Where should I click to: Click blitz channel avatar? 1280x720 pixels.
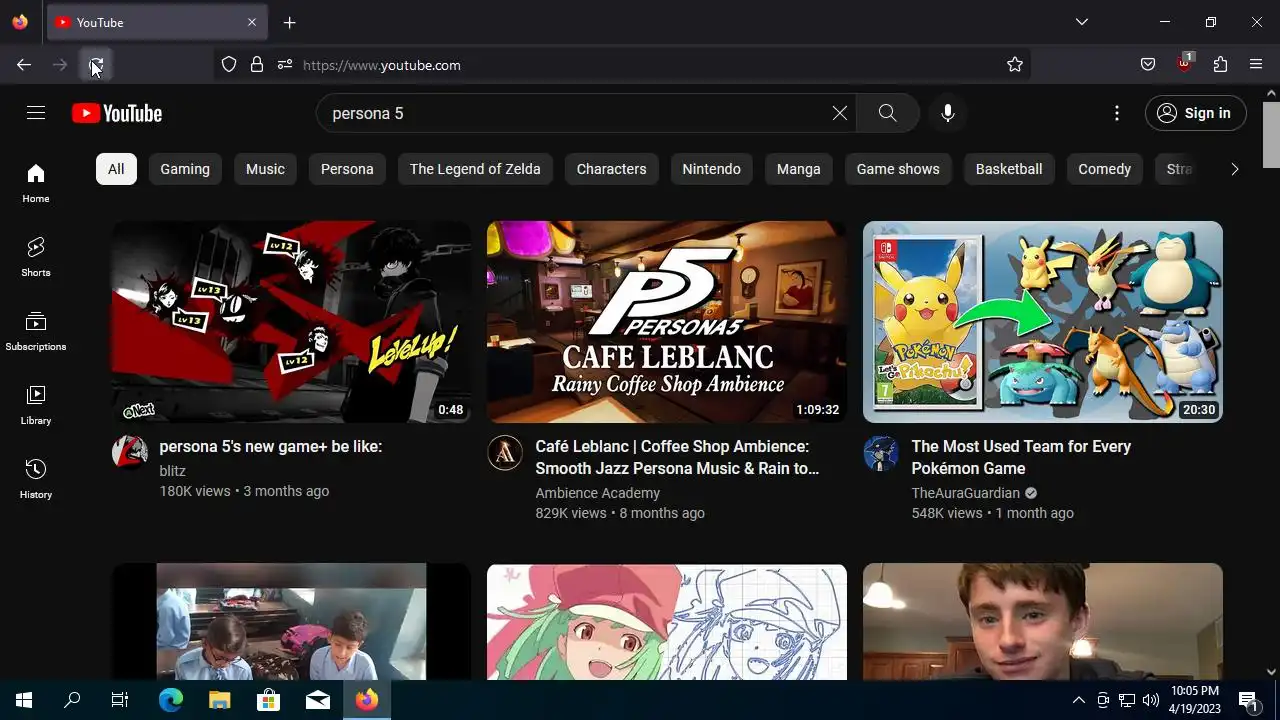pyautogui.click(x=129, y=452)
